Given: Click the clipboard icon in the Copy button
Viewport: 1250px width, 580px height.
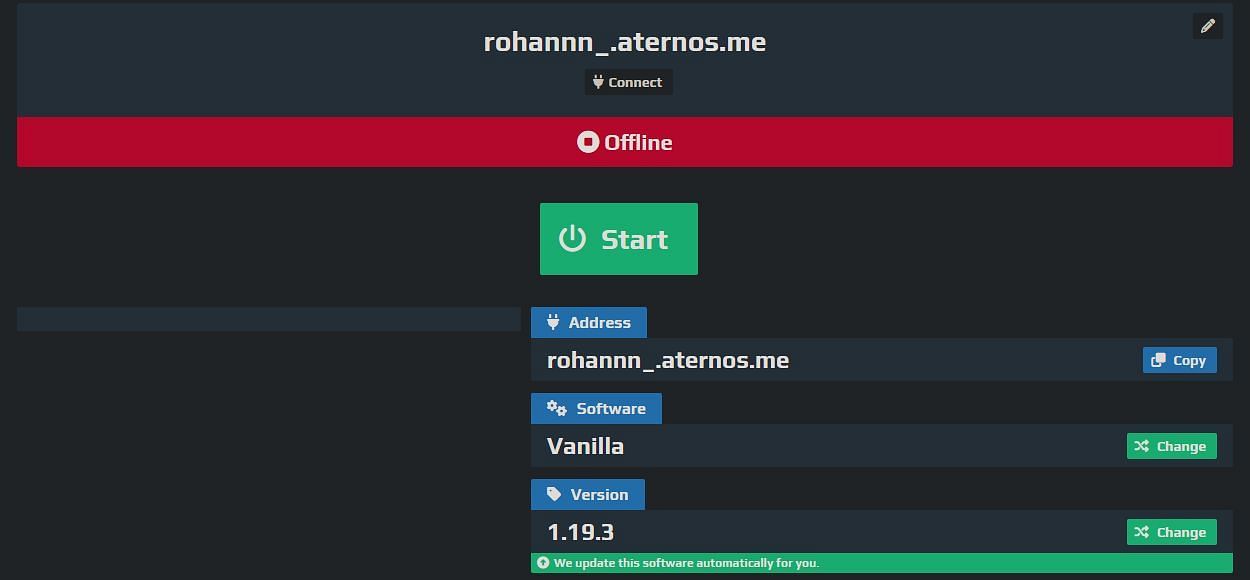Looking at the screenshot, I should 1158,360.
